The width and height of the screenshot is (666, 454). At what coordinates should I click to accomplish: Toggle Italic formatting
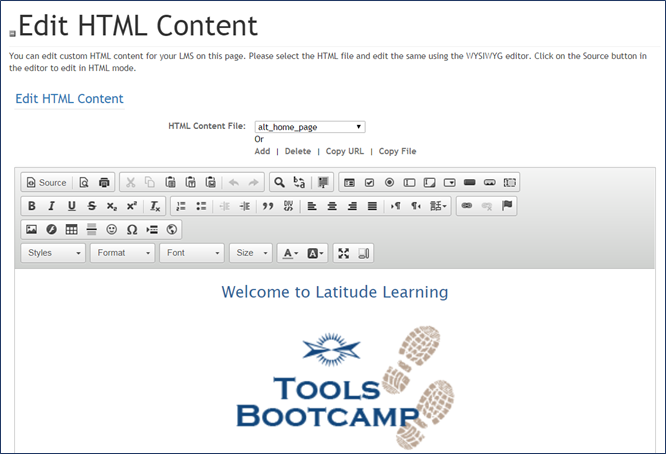coord(51,206)
